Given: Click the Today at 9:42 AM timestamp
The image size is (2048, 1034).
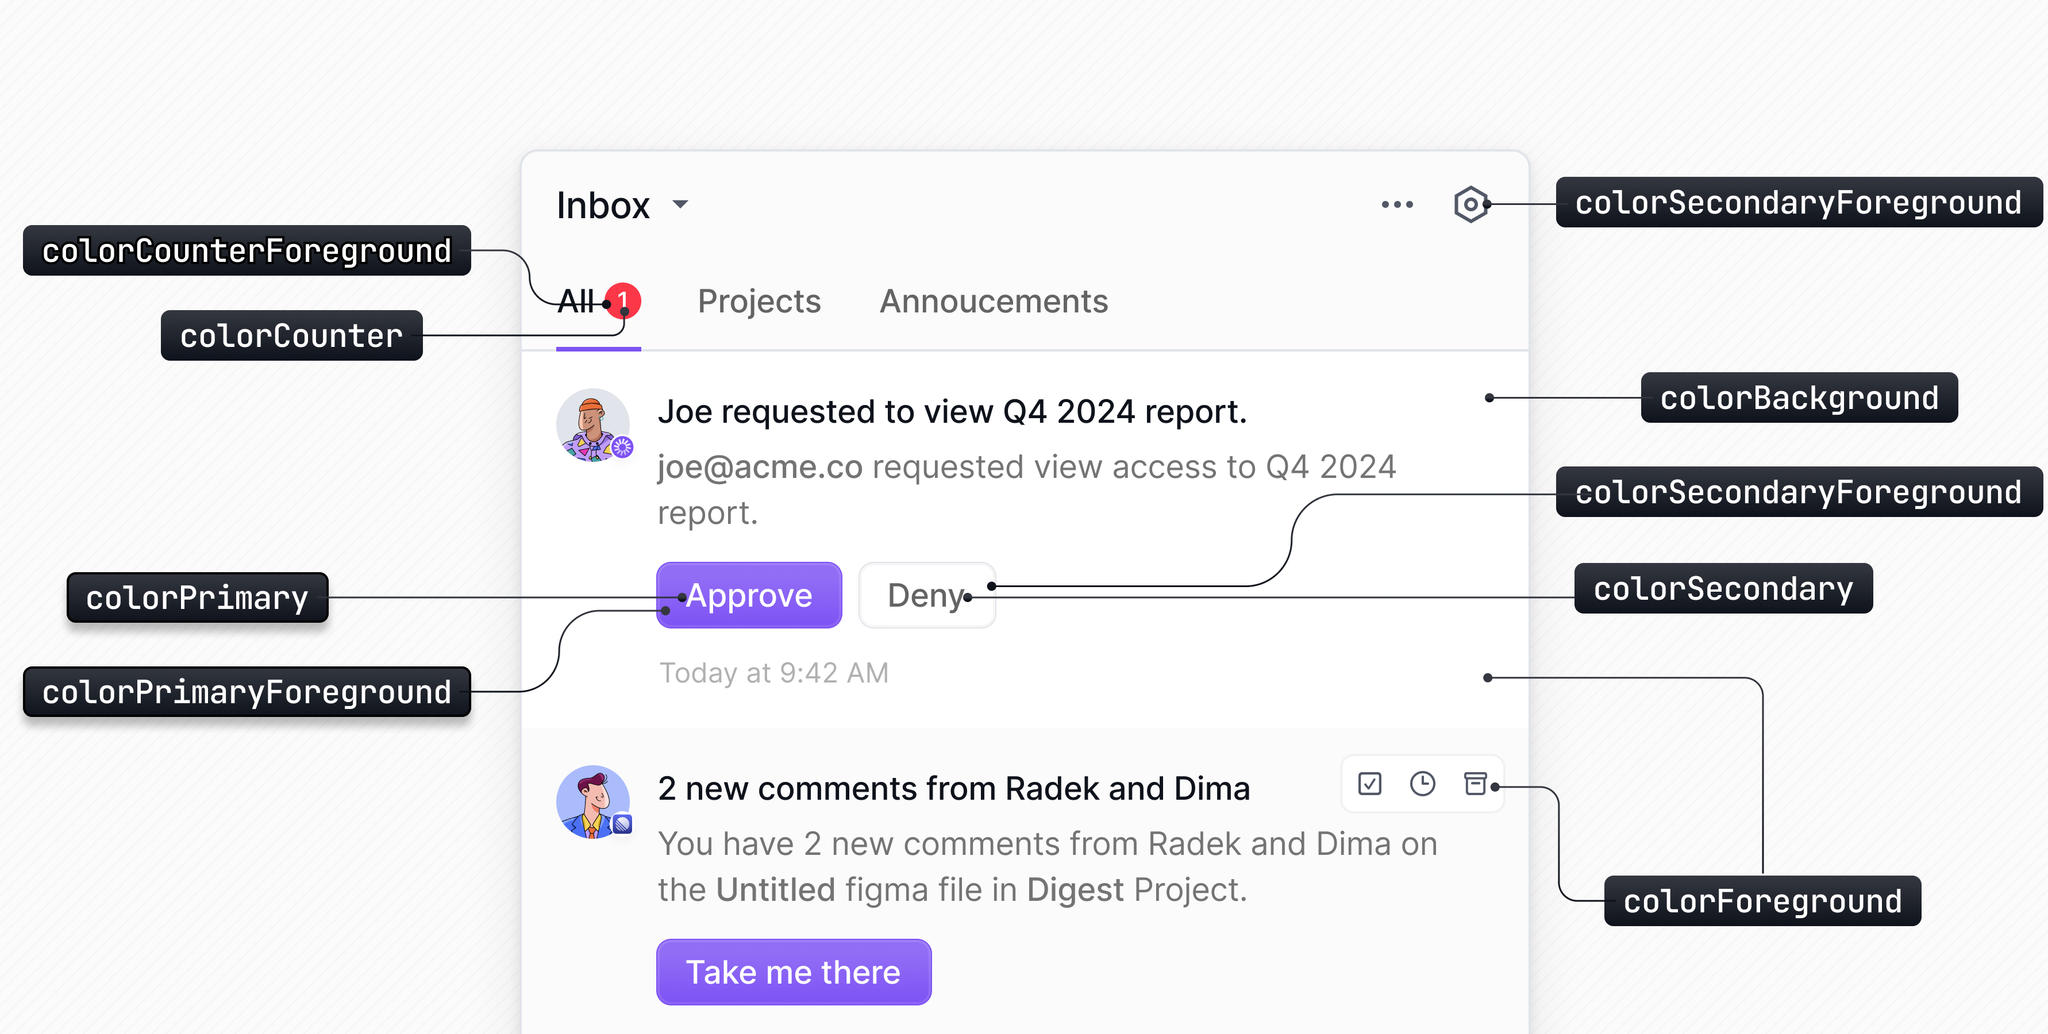Looking at the screenshot, I should [x=774, y=673].
